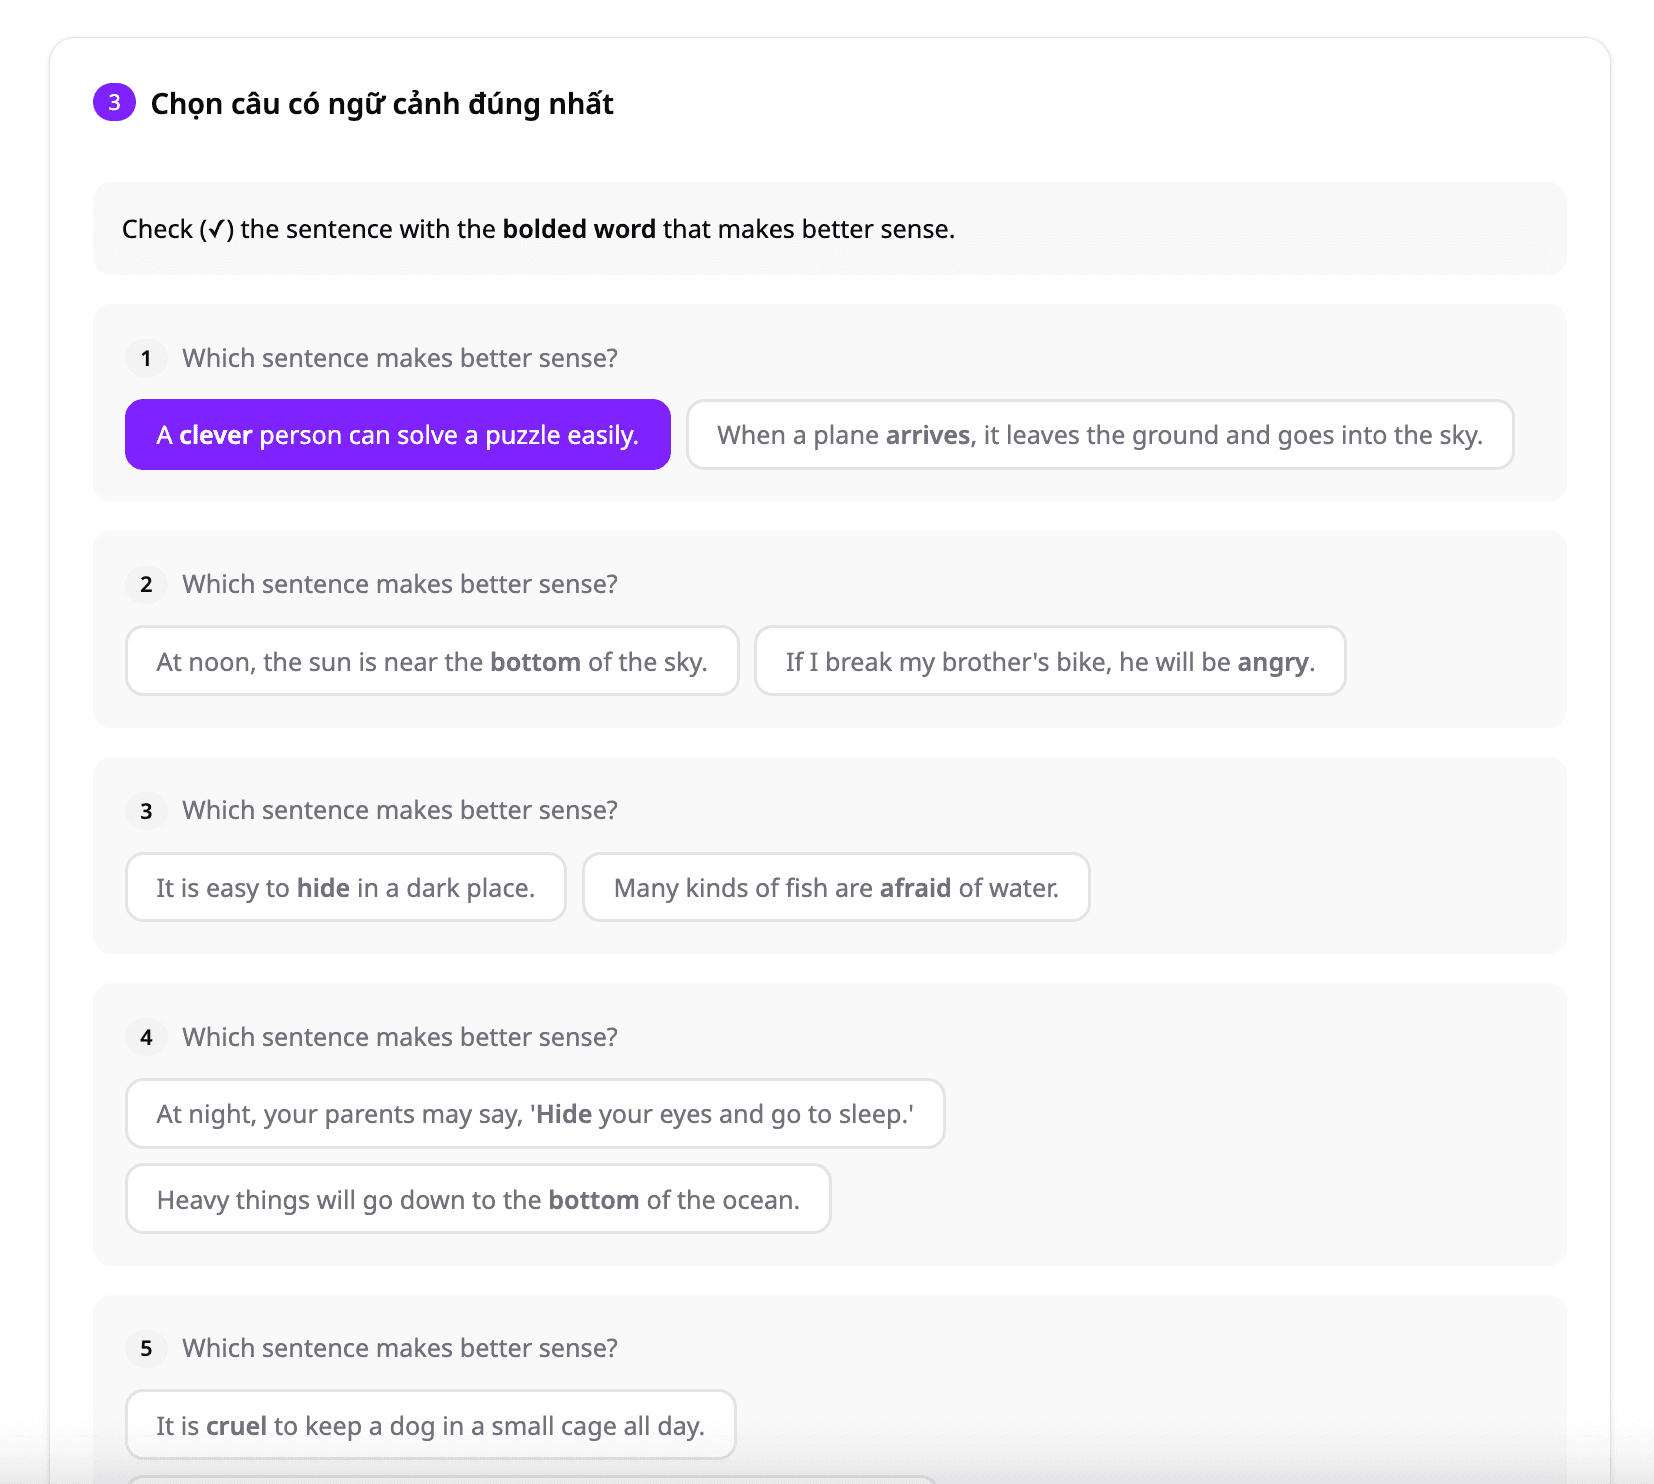Viewport: 1654px width, 1484px height.
Task: Click the purple exercise number 3 badge
Action: tap(114, 102)
